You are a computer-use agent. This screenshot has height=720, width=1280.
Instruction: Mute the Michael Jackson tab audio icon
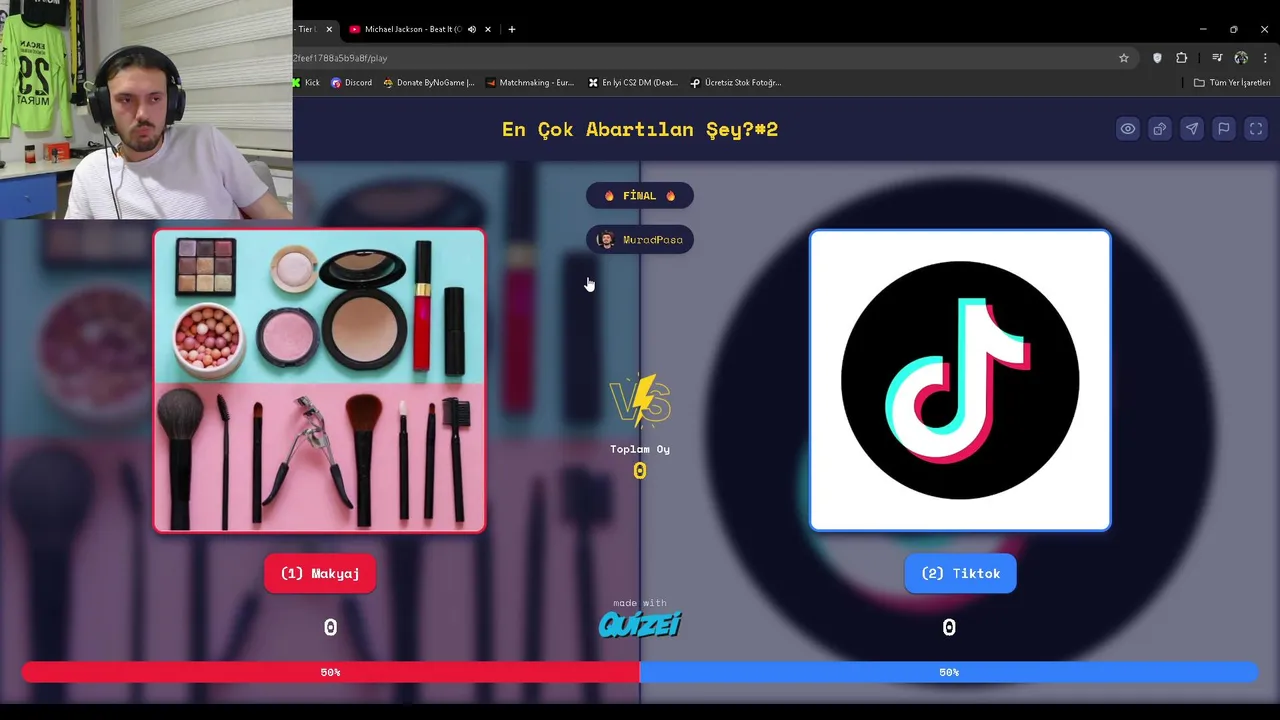point(472,29)
